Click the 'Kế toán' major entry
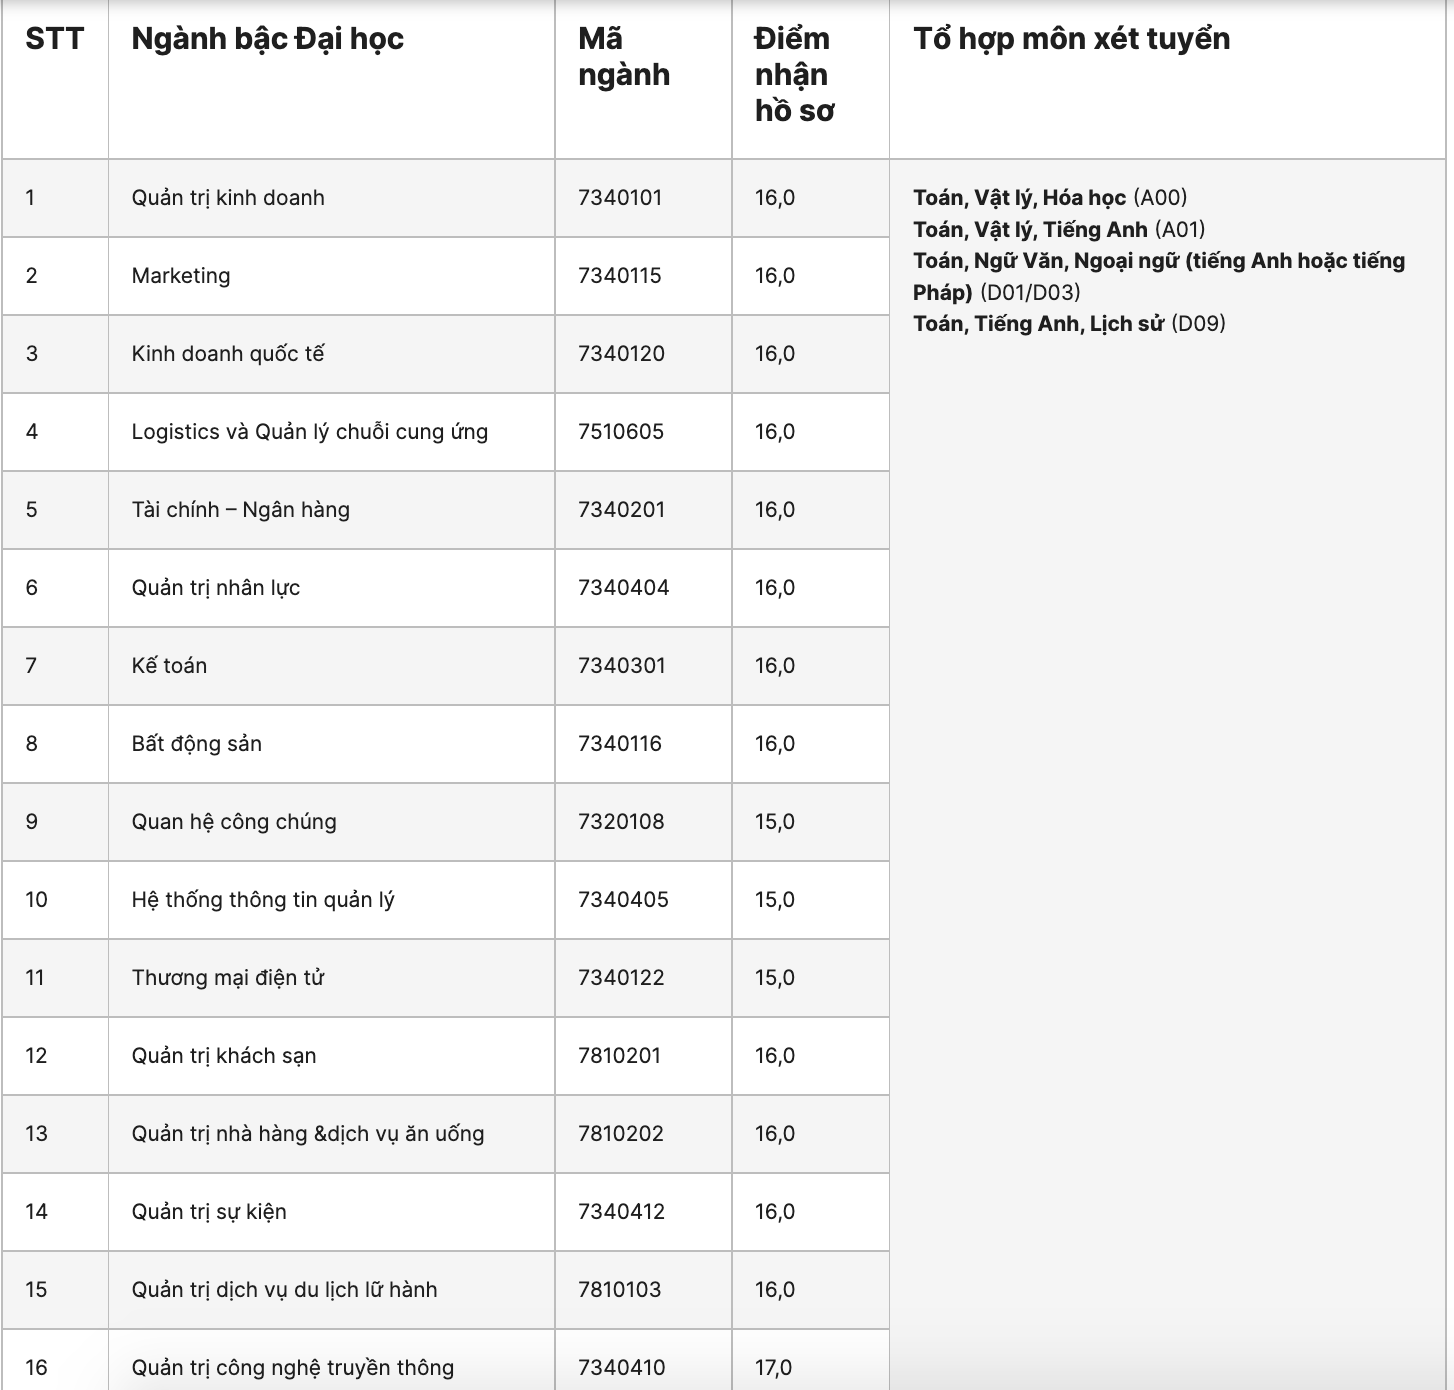This screenshot has width=1454, height=1390. (x=169, y=666)
